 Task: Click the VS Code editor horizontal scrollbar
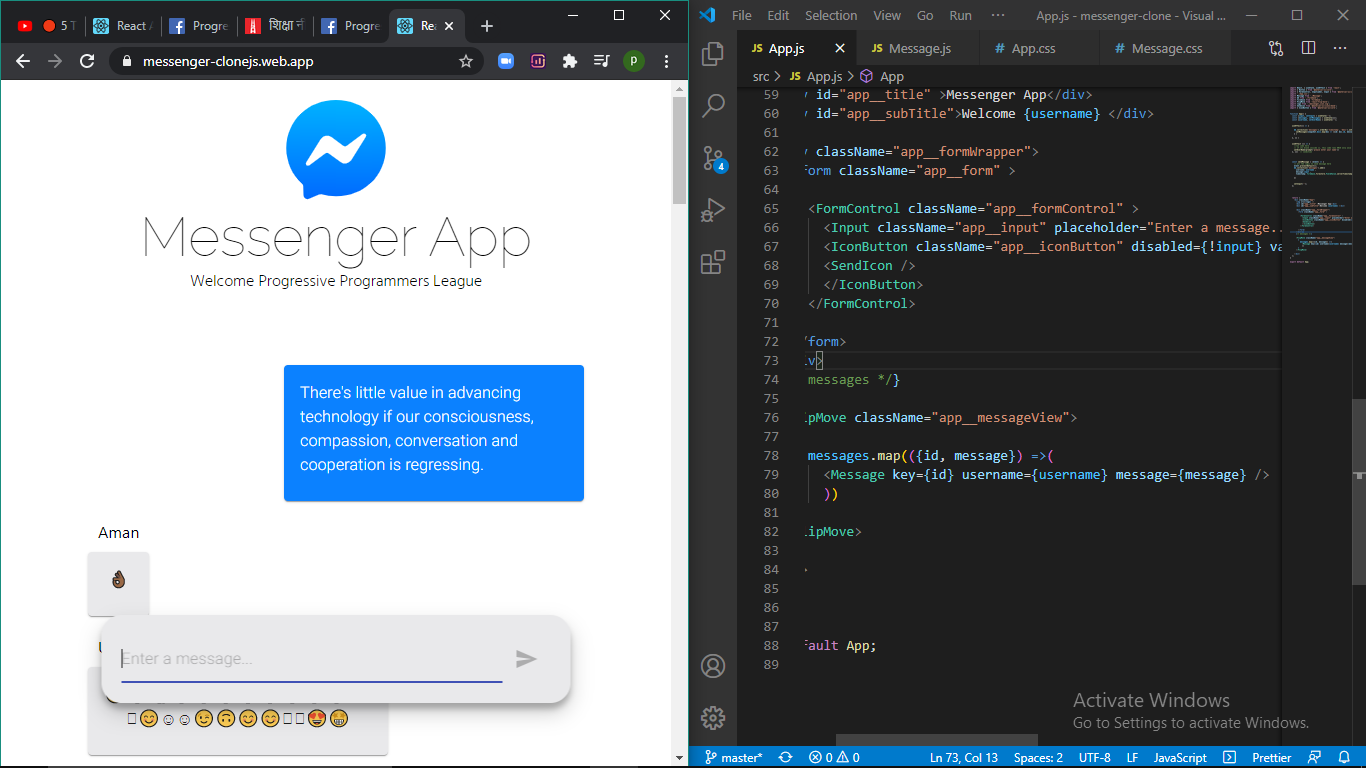coord(936,740)
